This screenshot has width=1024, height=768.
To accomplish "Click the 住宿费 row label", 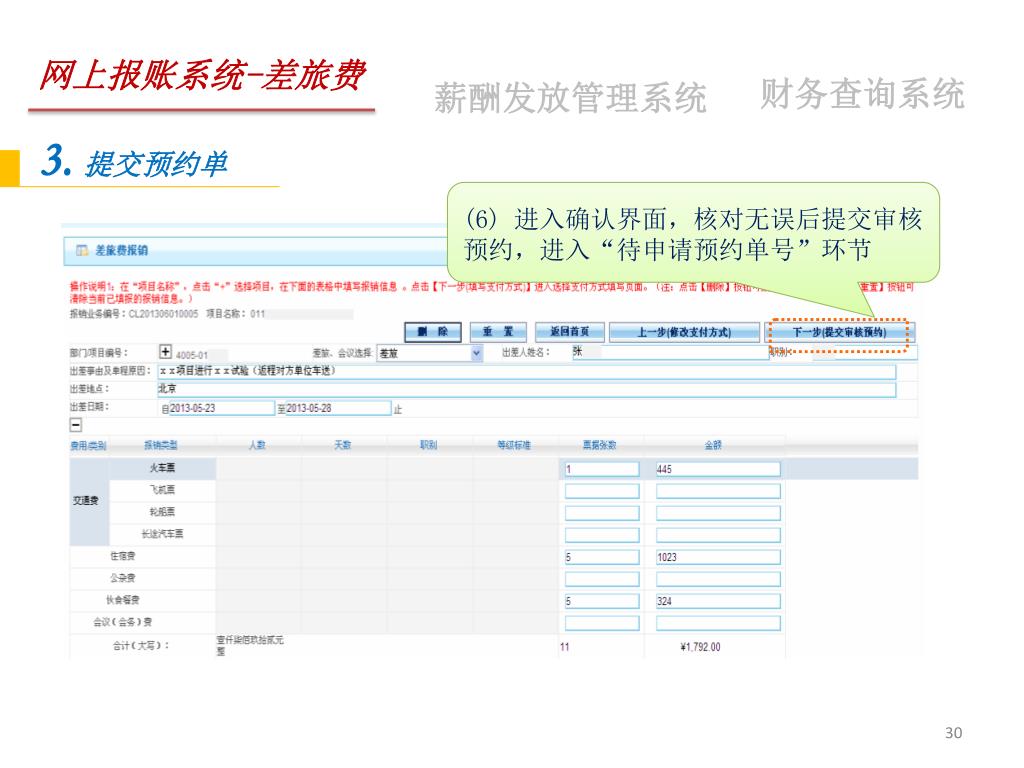I will click(123, 556).
